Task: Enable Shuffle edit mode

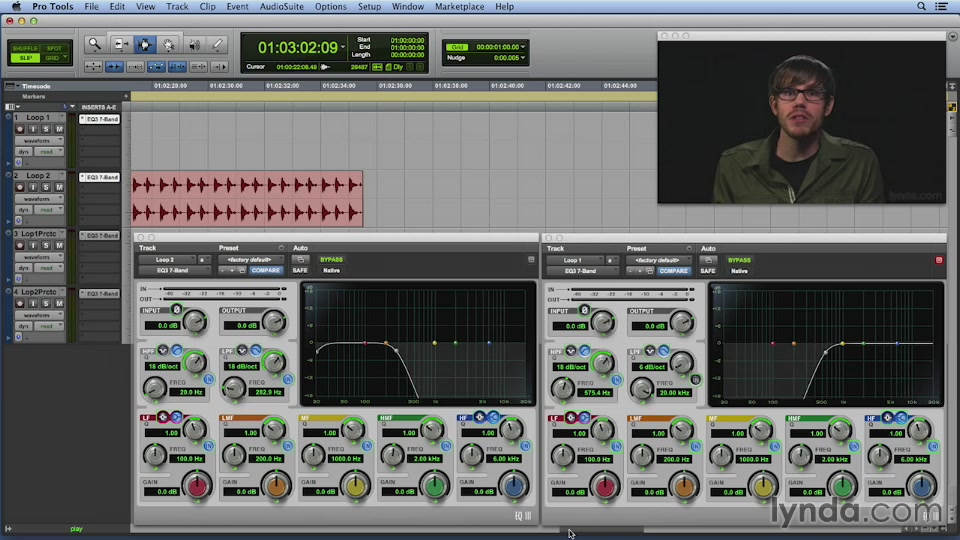Action: [25, 48]
